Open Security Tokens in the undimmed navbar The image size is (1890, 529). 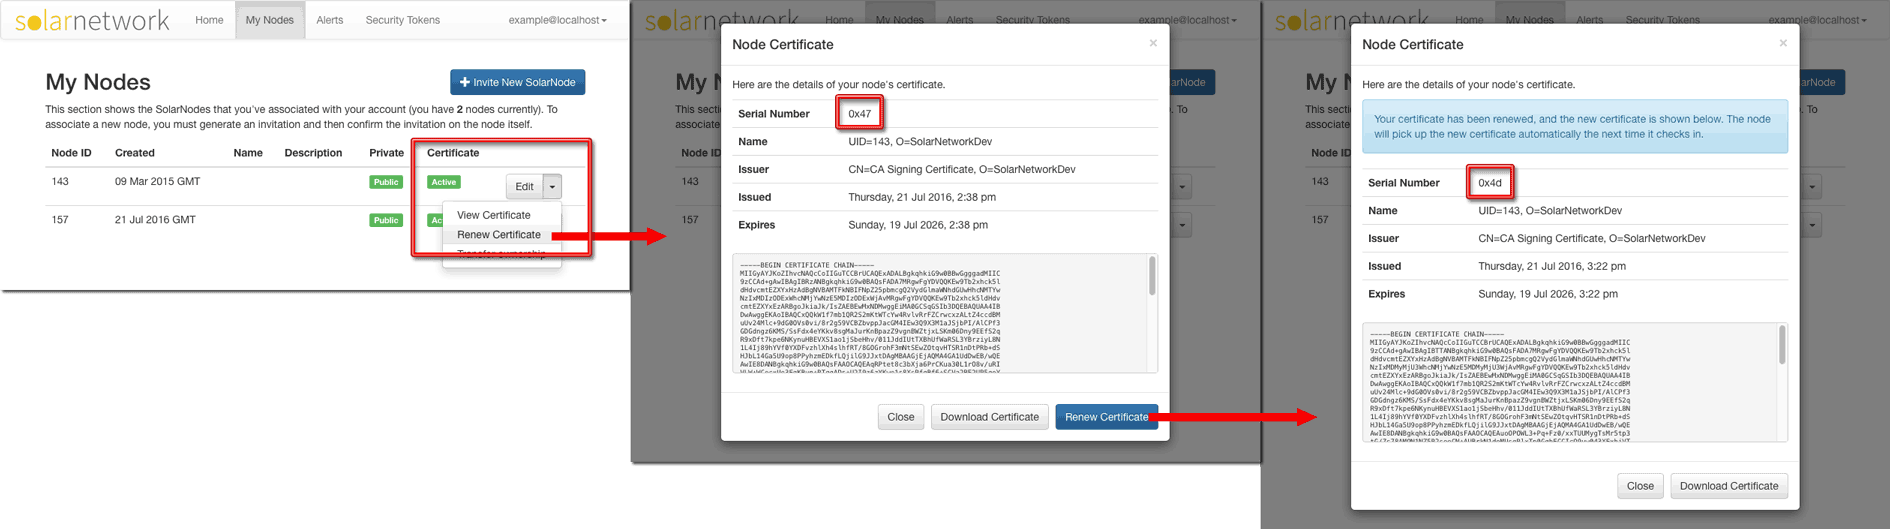(x=402, y=20)
